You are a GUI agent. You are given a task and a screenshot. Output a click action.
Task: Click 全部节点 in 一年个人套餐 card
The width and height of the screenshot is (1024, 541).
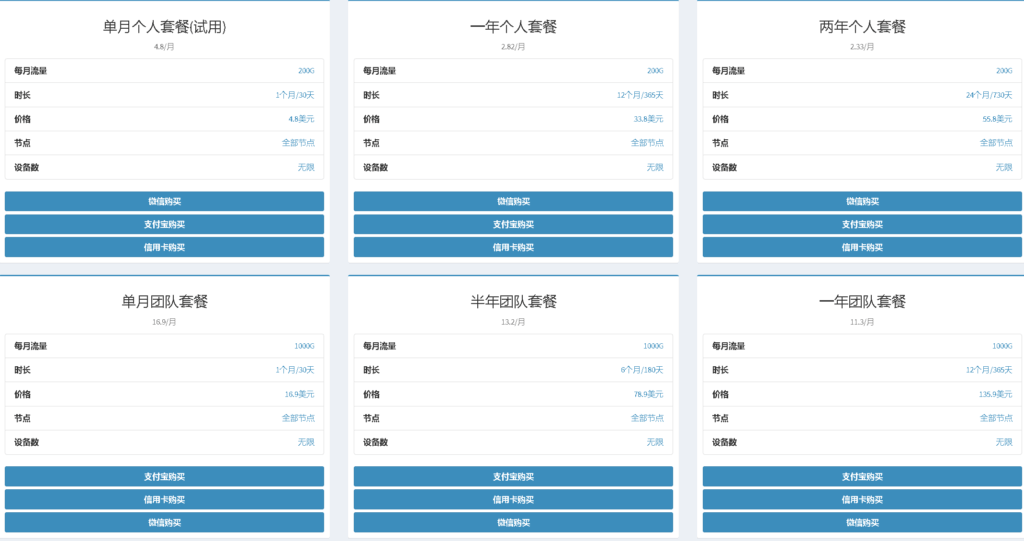pos(647,142)
